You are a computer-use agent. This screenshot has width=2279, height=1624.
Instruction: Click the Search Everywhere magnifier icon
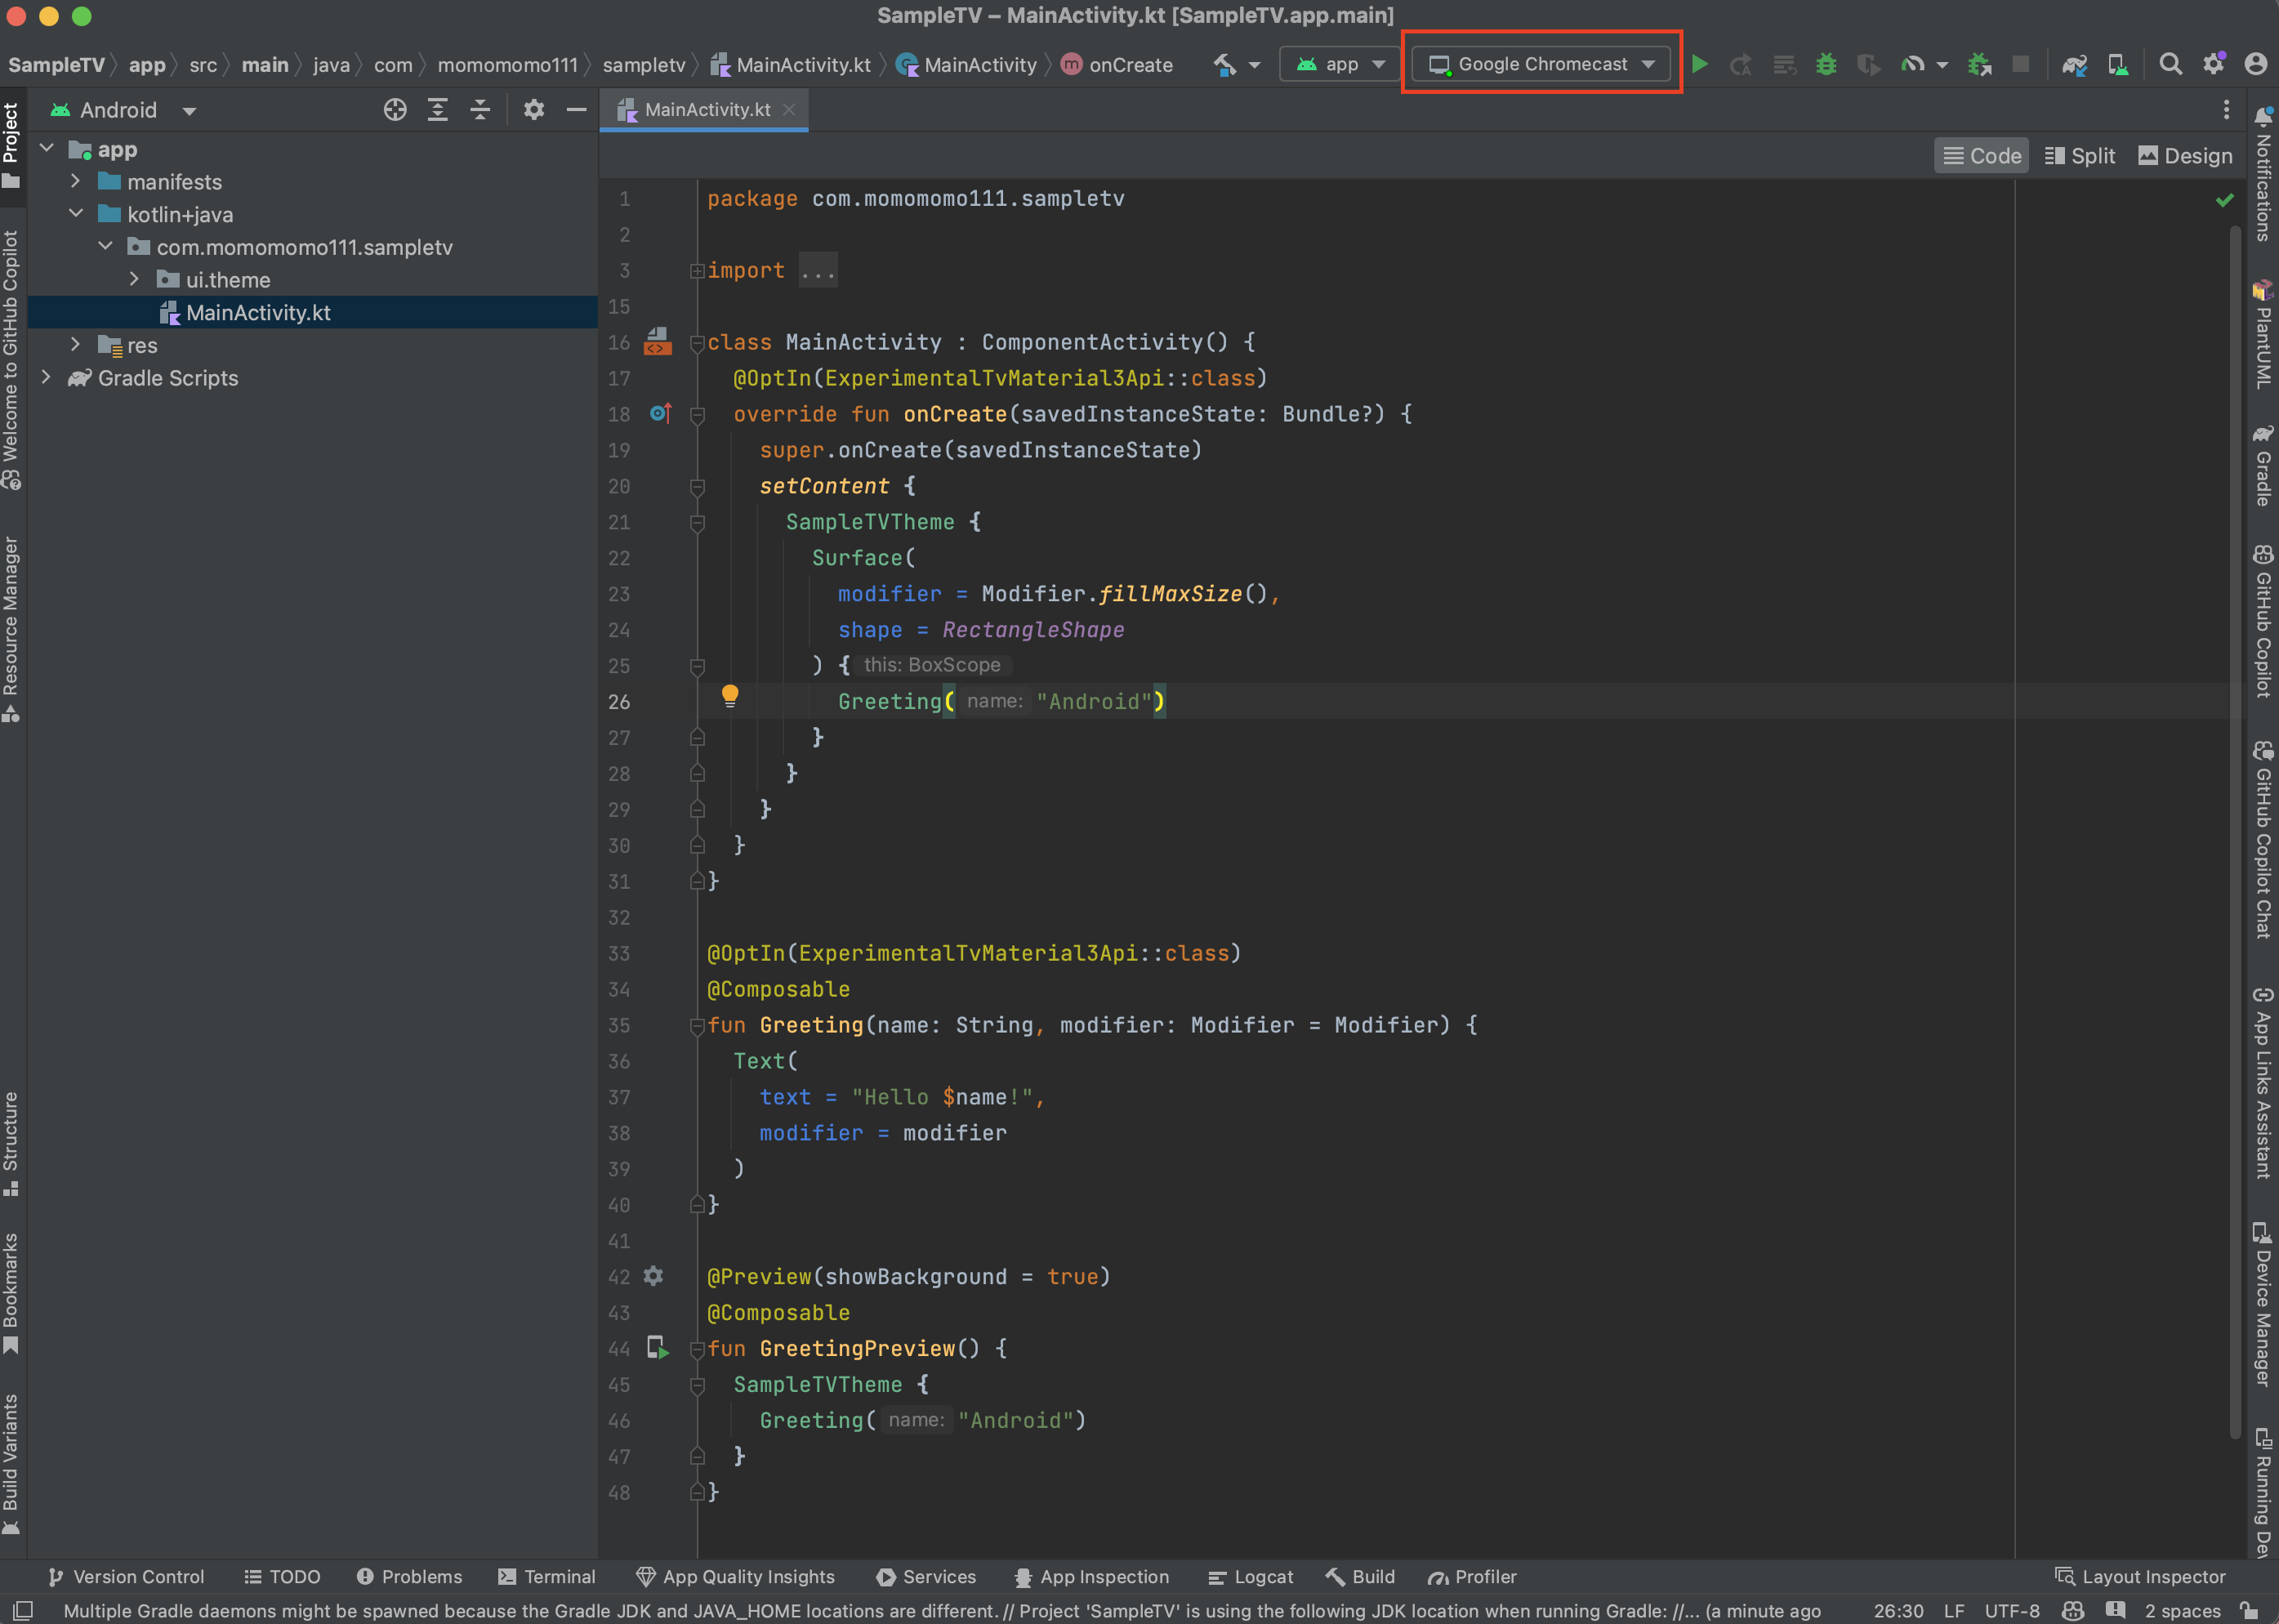point(2169,64)
